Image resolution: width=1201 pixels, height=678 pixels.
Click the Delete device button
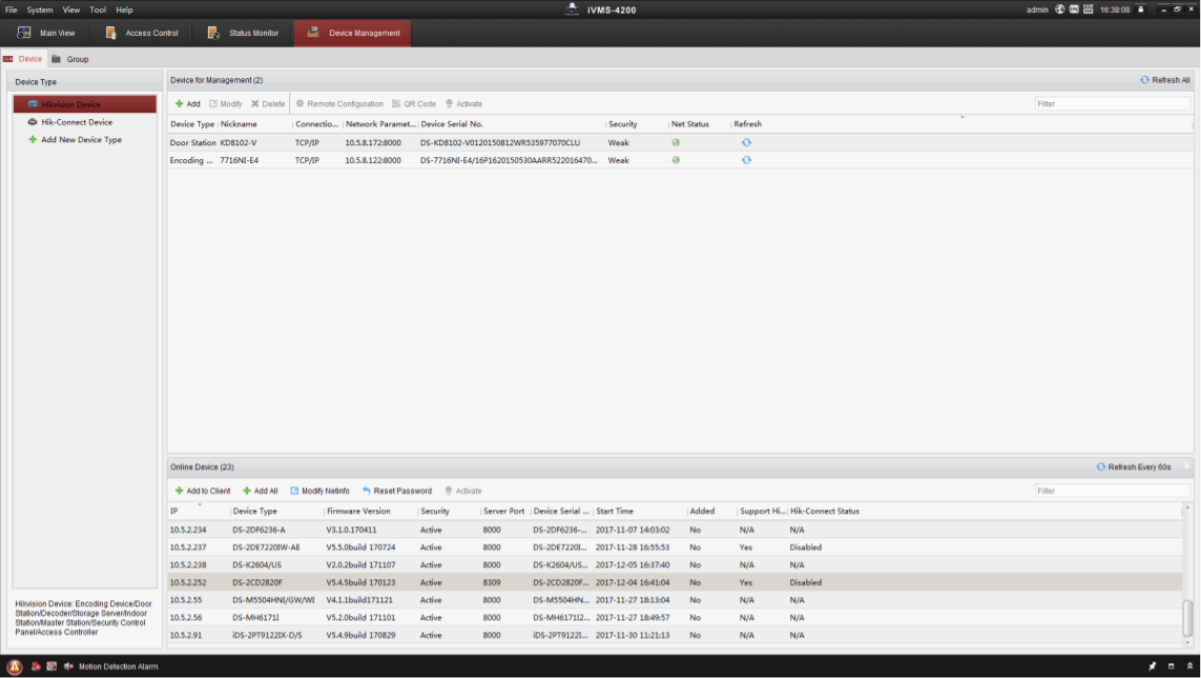[x=268, y=104]
